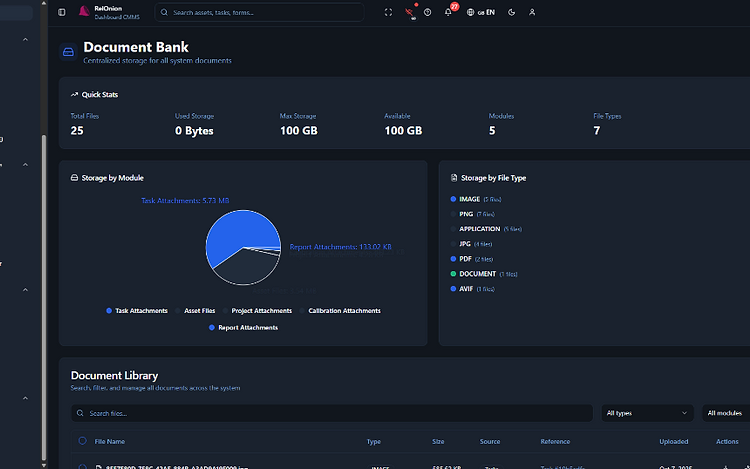Click the RelOnion logo
750x469 pixels.
click(x=84, y=12)
